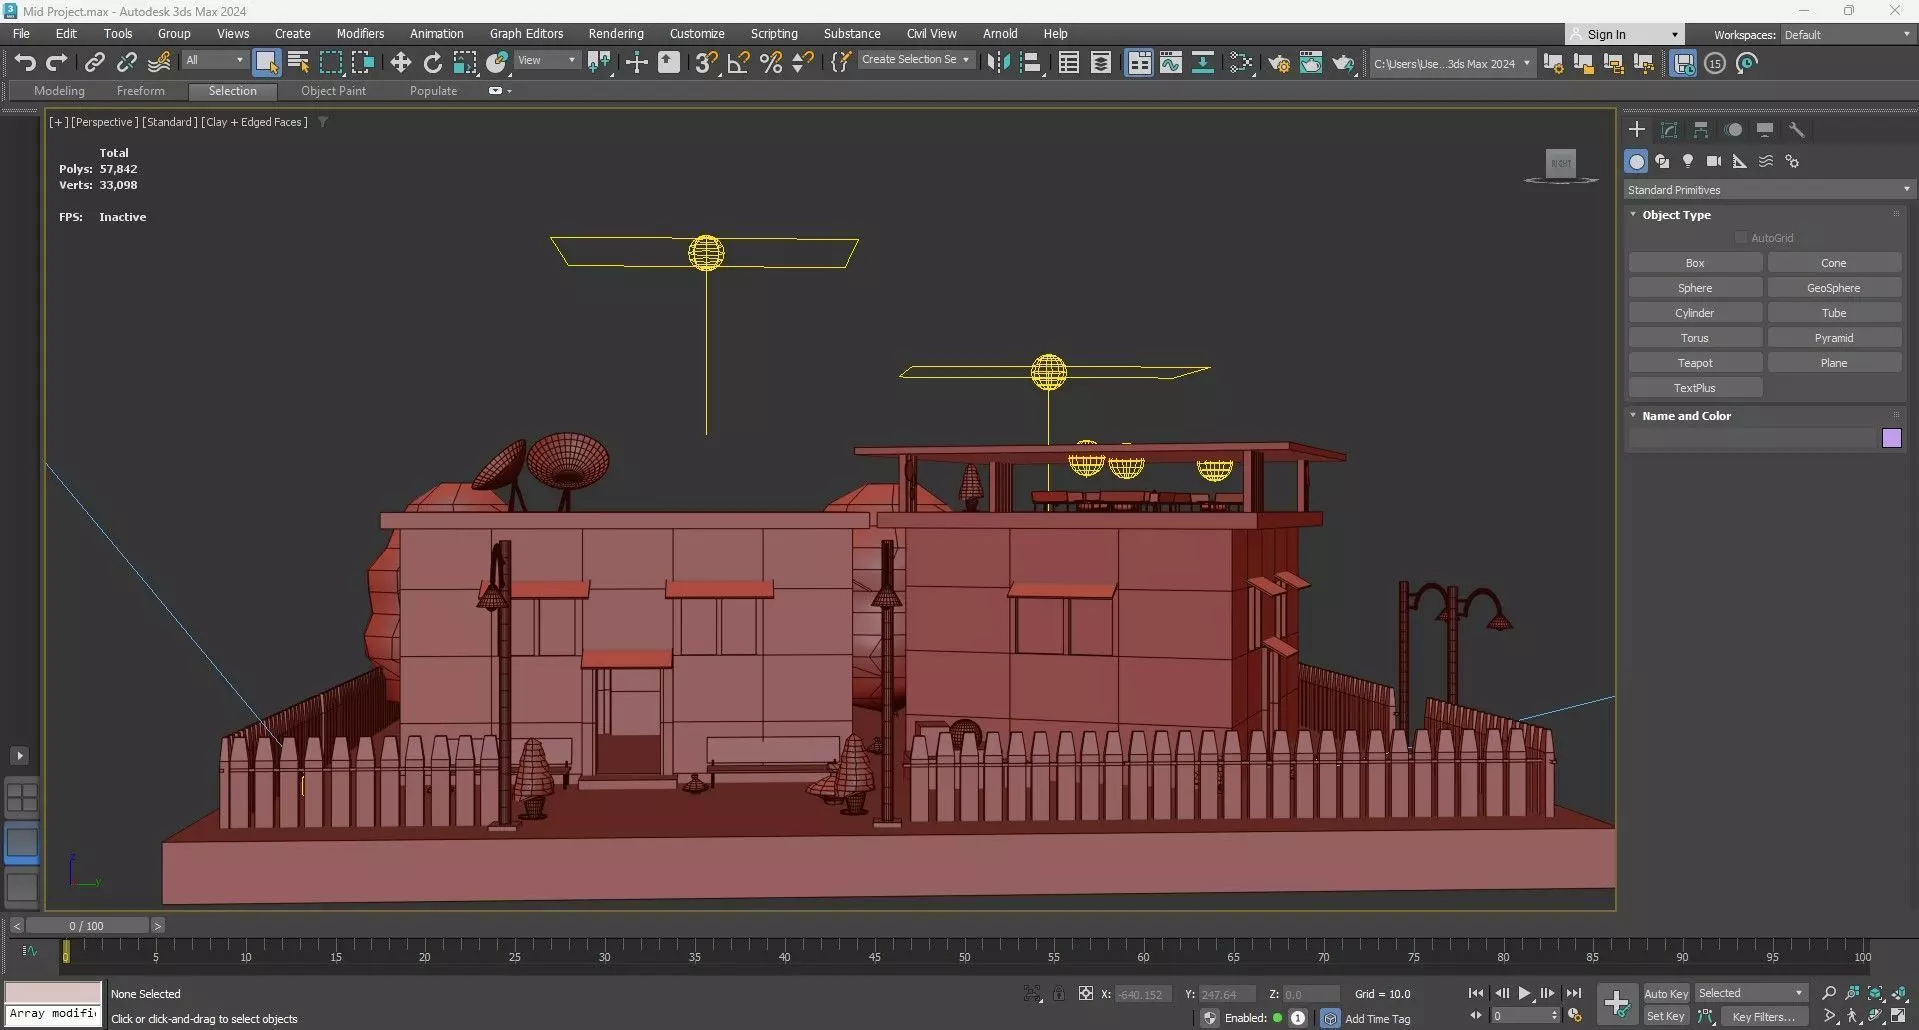Toggle Set Key mode
Screen dimensions: 1919x1030
1666,1016
